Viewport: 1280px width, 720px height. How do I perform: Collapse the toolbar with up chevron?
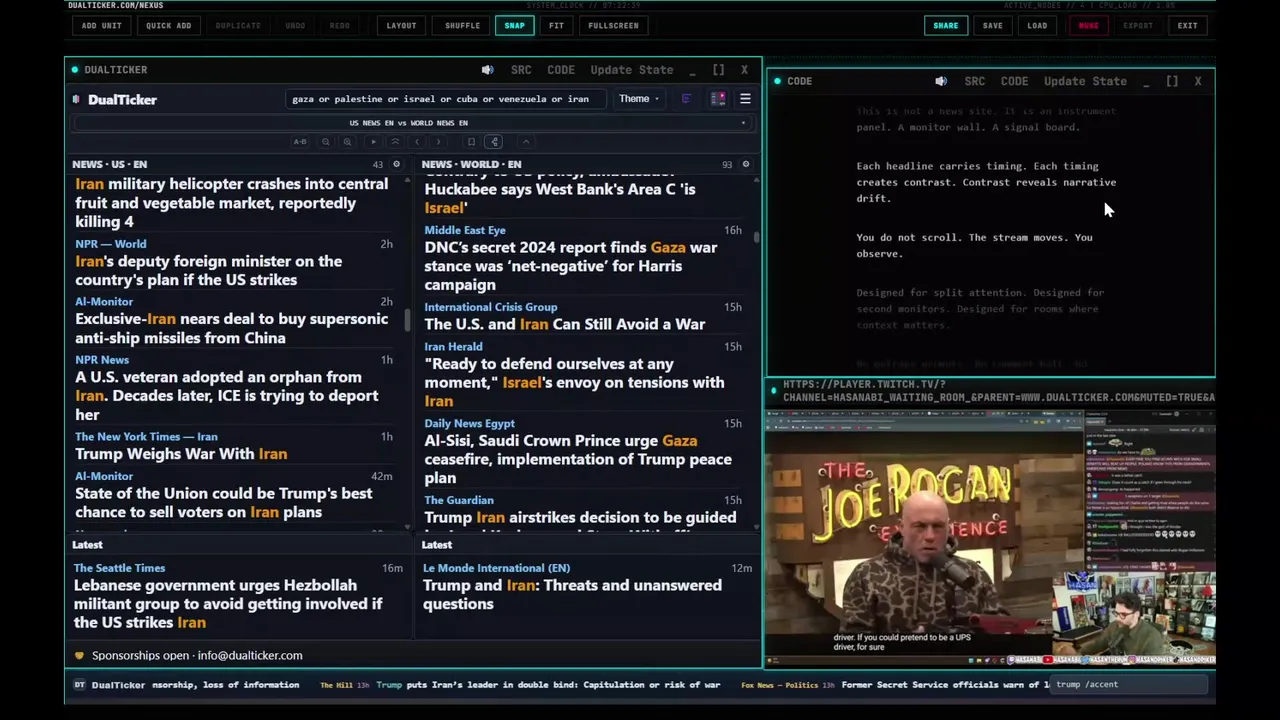click(526, 142)
